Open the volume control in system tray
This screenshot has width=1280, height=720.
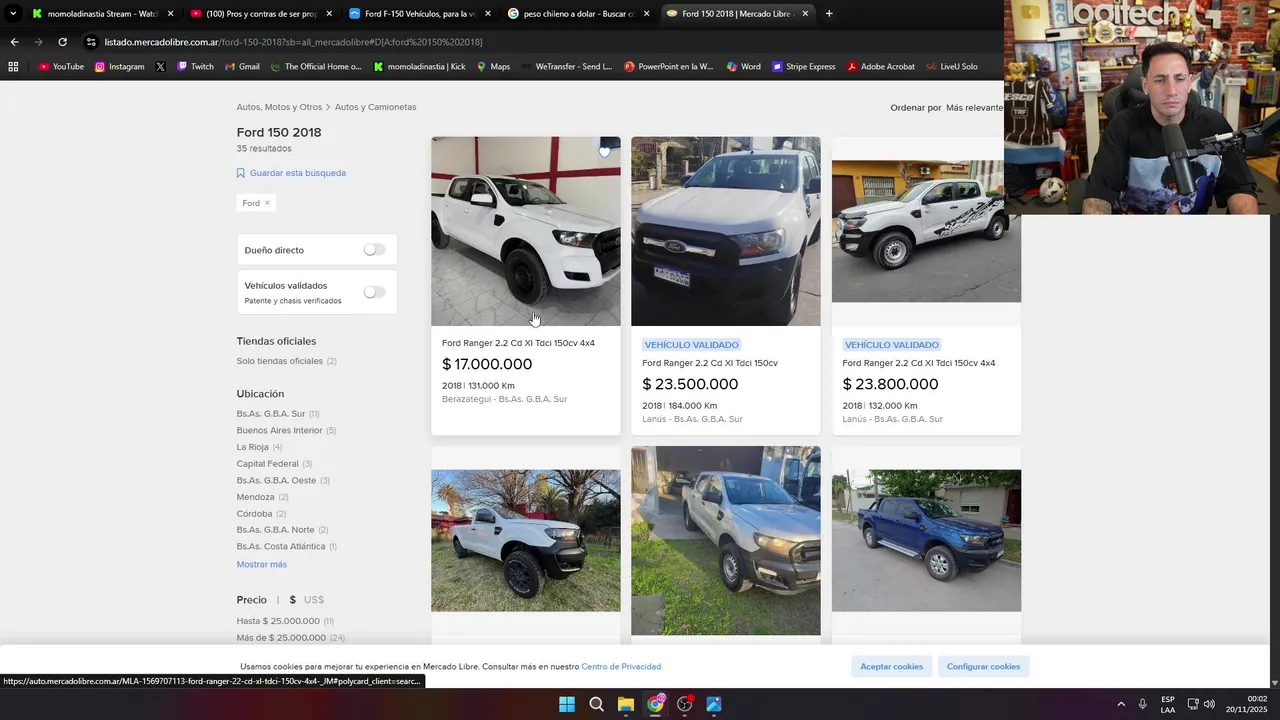point(1209,704)
